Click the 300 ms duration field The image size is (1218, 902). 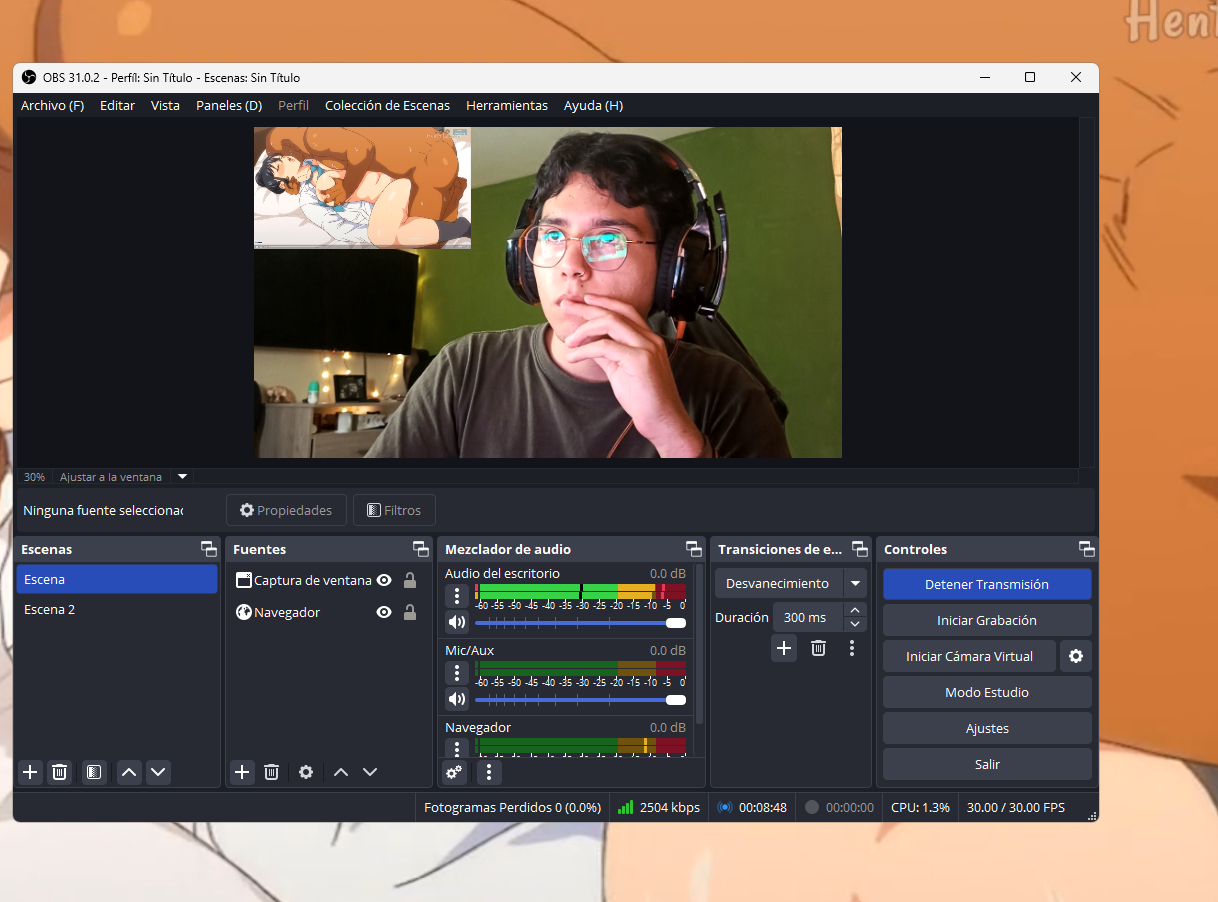[808, 617]
